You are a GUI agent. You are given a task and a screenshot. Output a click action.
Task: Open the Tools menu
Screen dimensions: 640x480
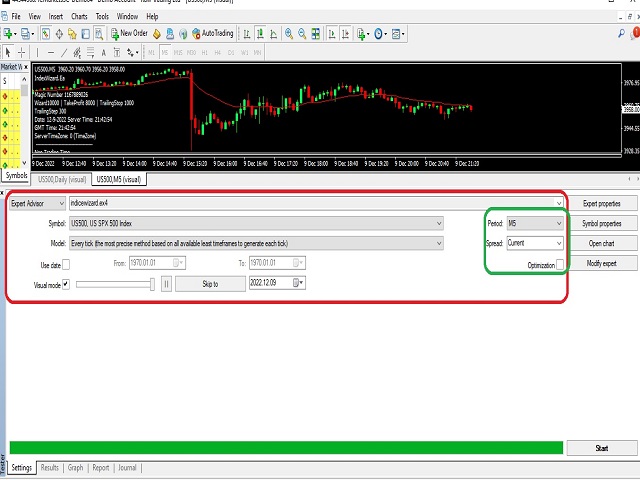point(102,16)
